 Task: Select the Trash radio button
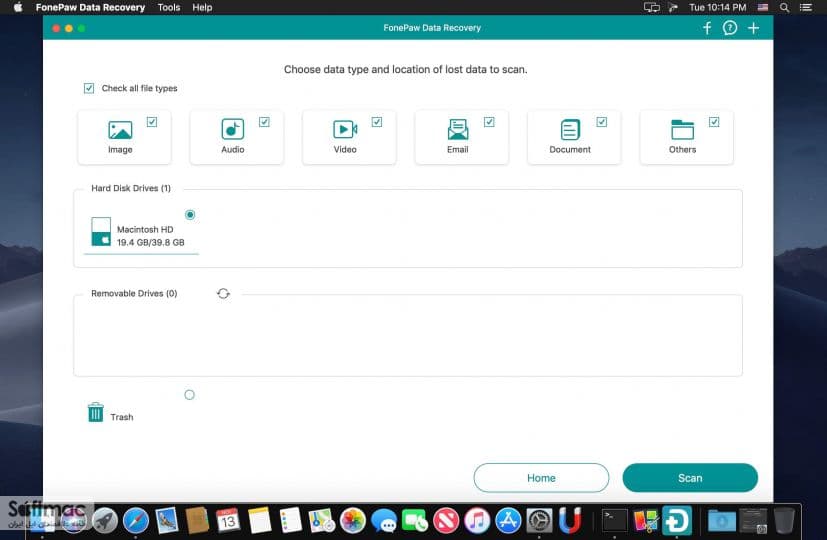(189, 394)
